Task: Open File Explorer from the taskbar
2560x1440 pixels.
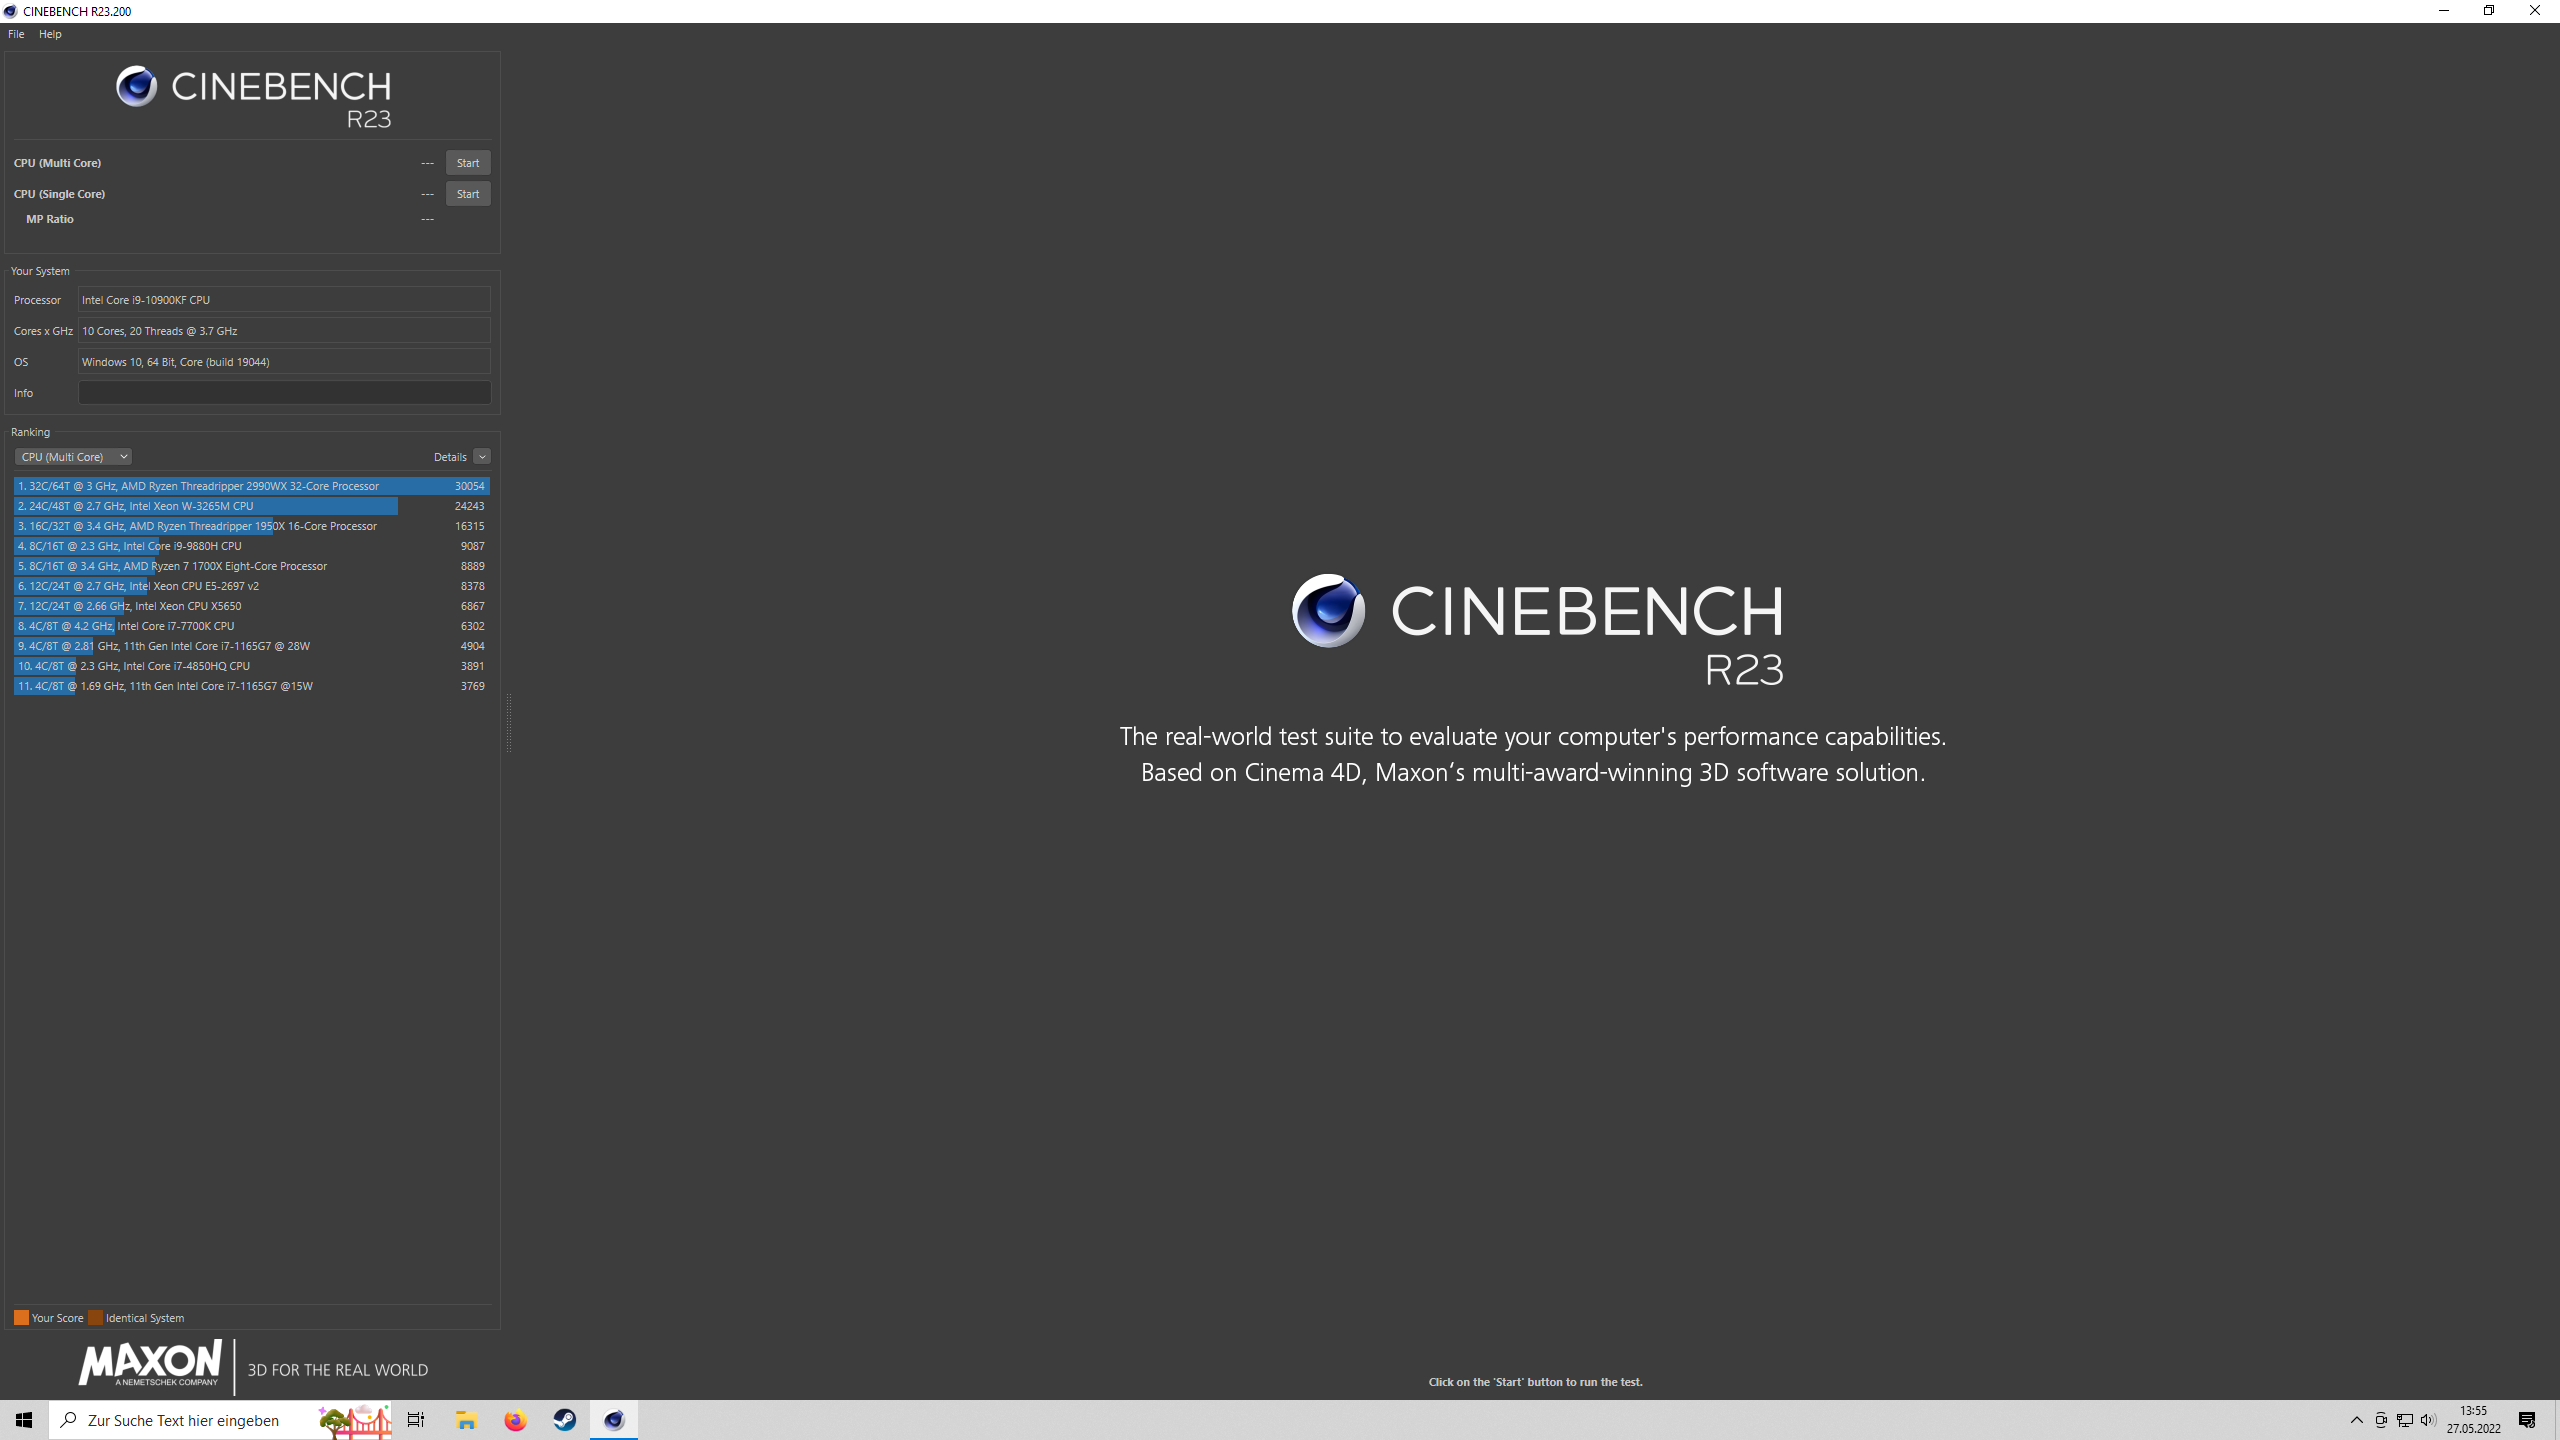Action: [466, 1420]
